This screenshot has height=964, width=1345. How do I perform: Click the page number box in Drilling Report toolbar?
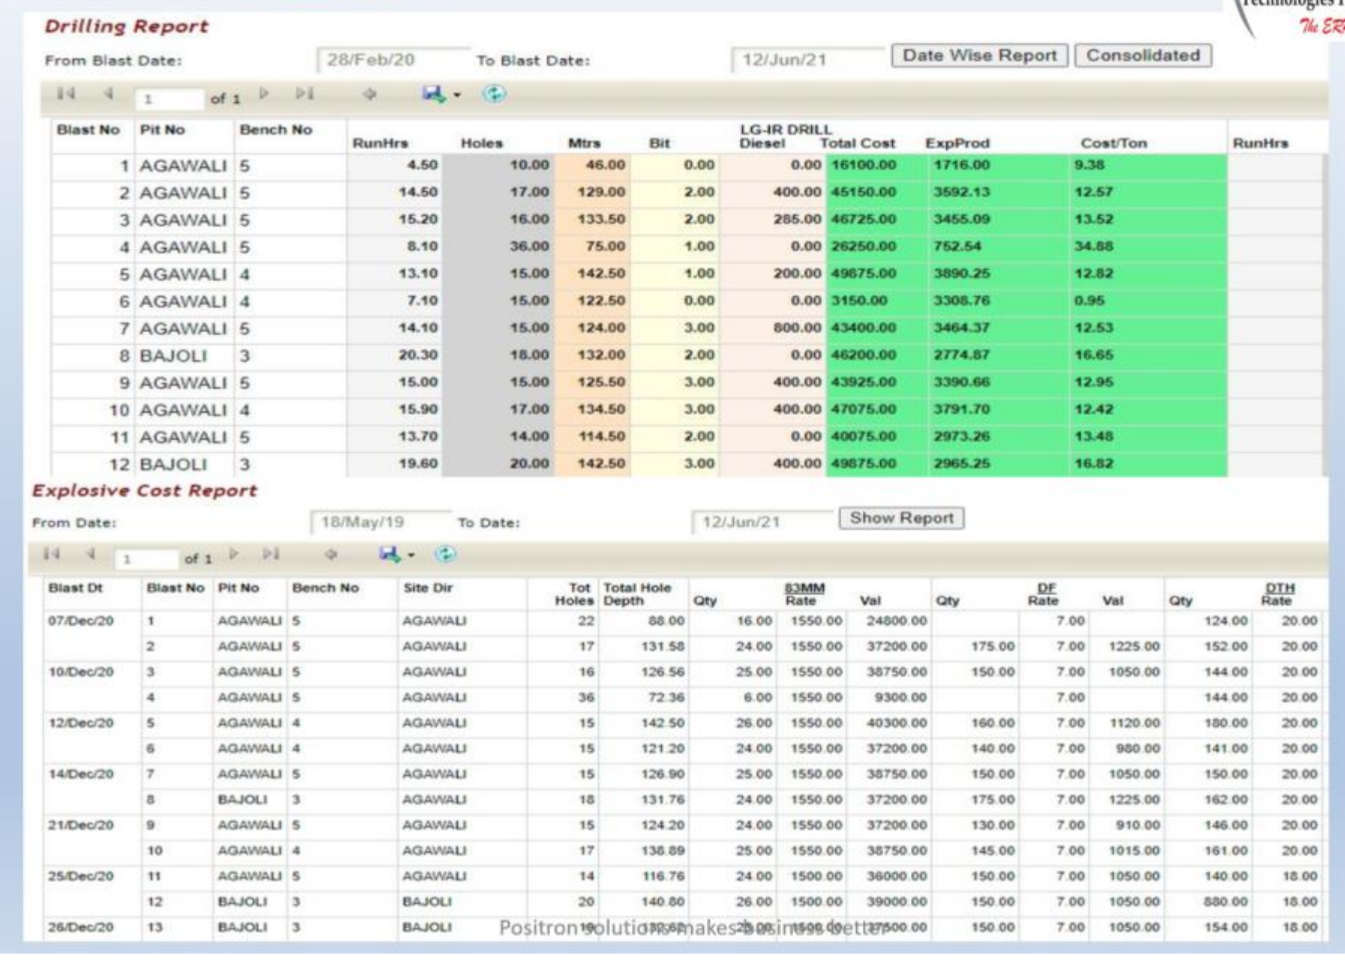170,92
